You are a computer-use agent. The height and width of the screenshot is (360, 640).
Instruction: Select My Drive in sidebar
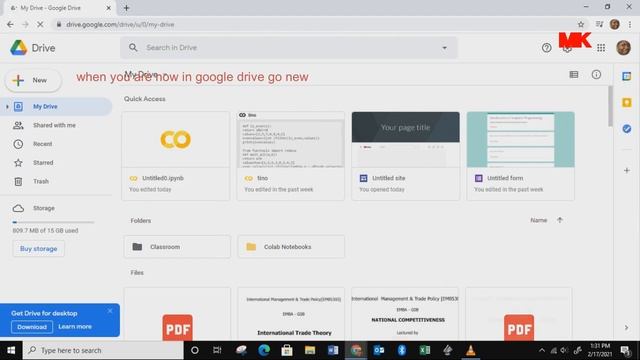(56, 107)
